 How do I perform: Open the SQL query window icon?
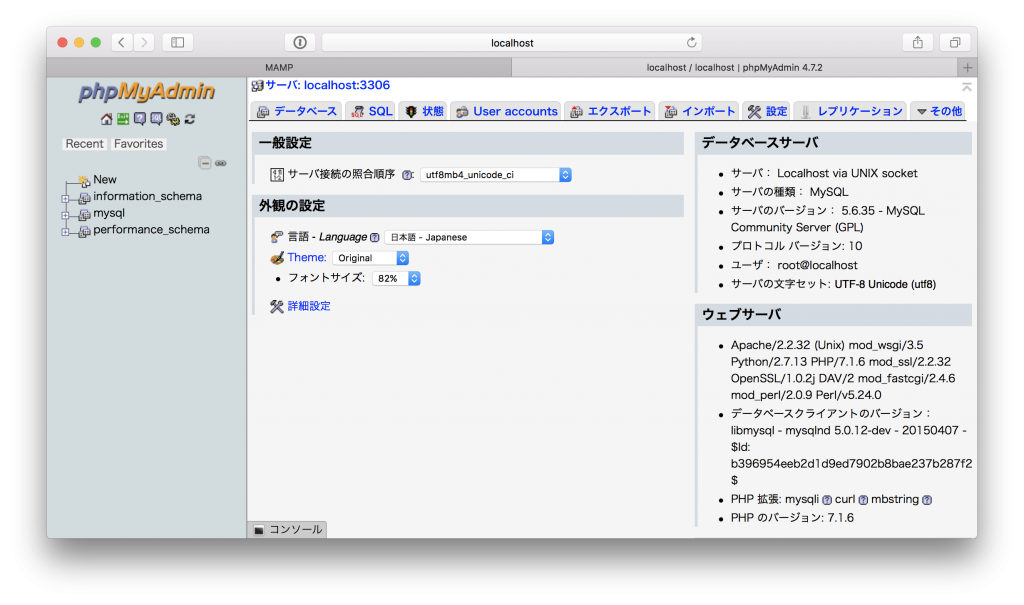point(156,119)
